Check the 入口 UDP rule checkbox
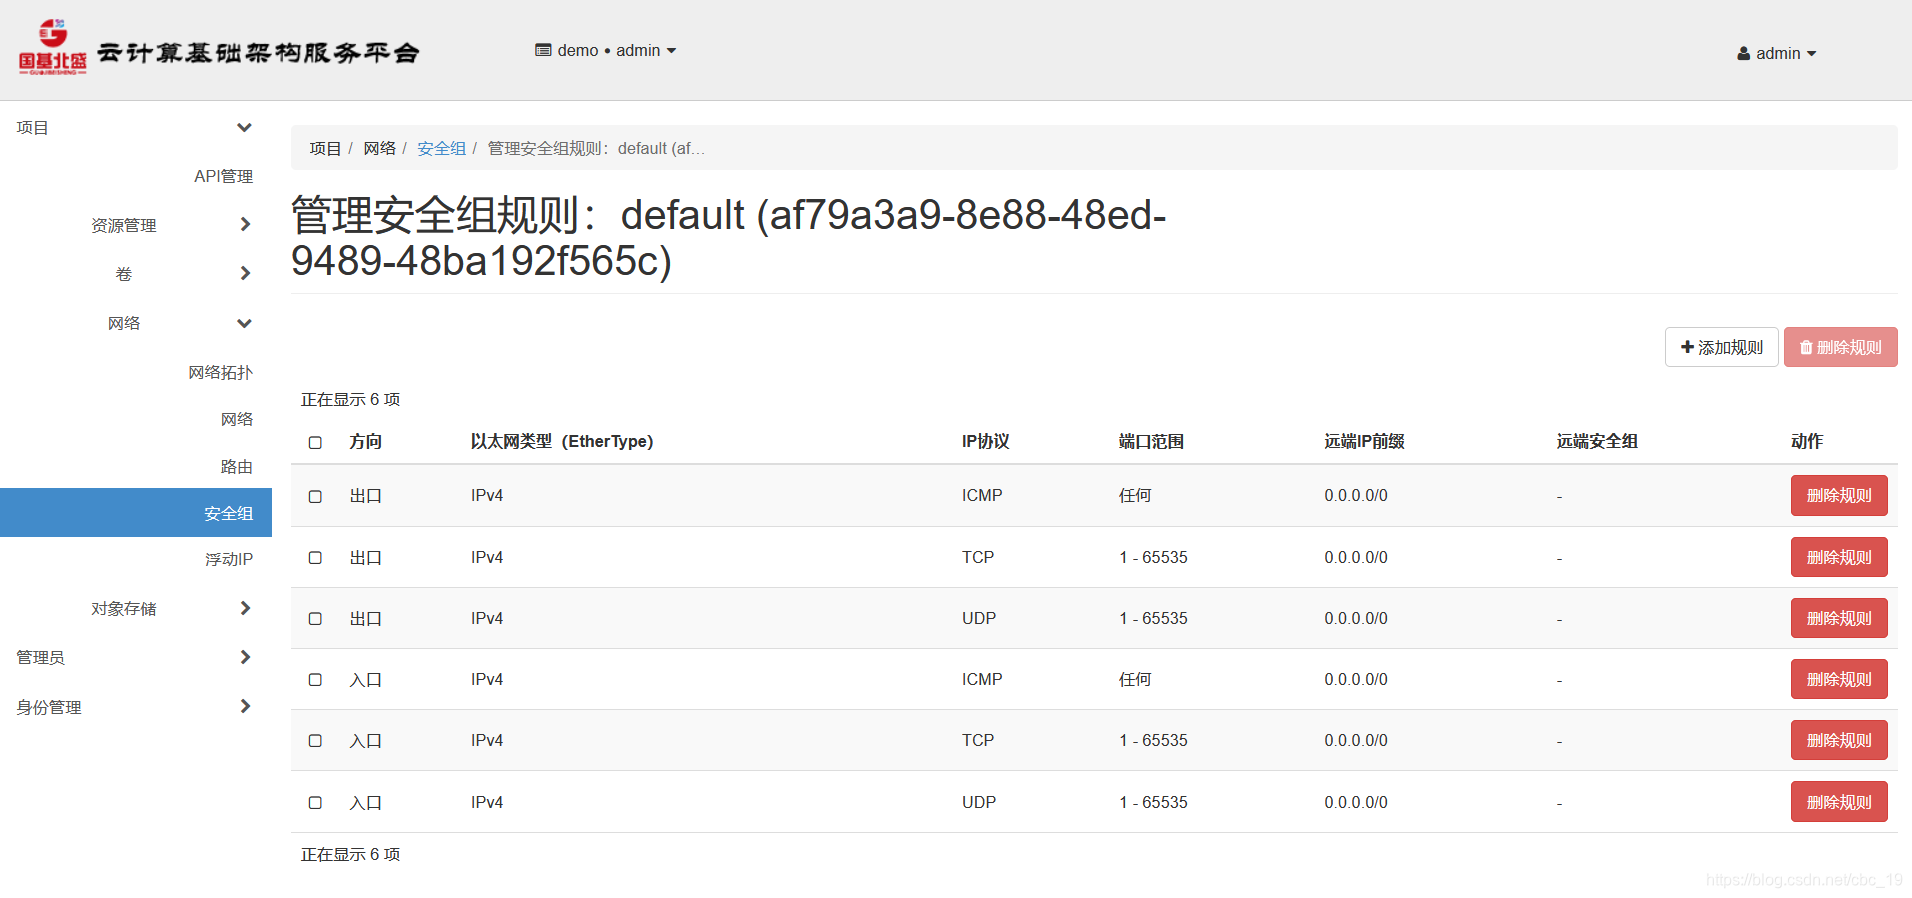 tap(315, 803)
